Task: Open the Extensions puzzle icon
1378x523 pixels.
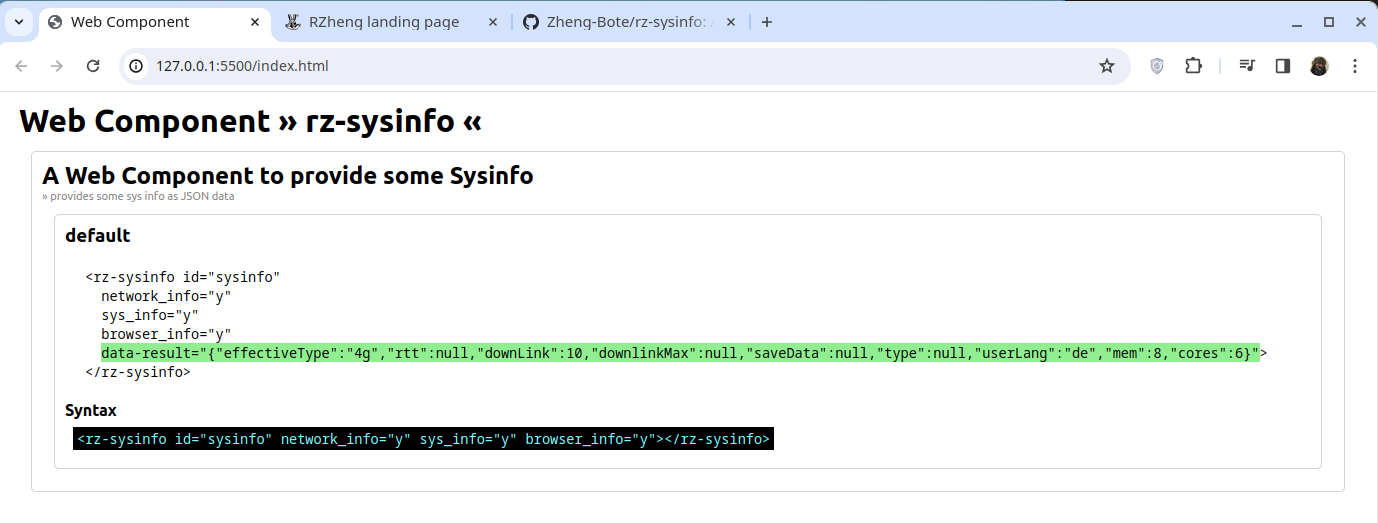Action: click(1193, 66)
